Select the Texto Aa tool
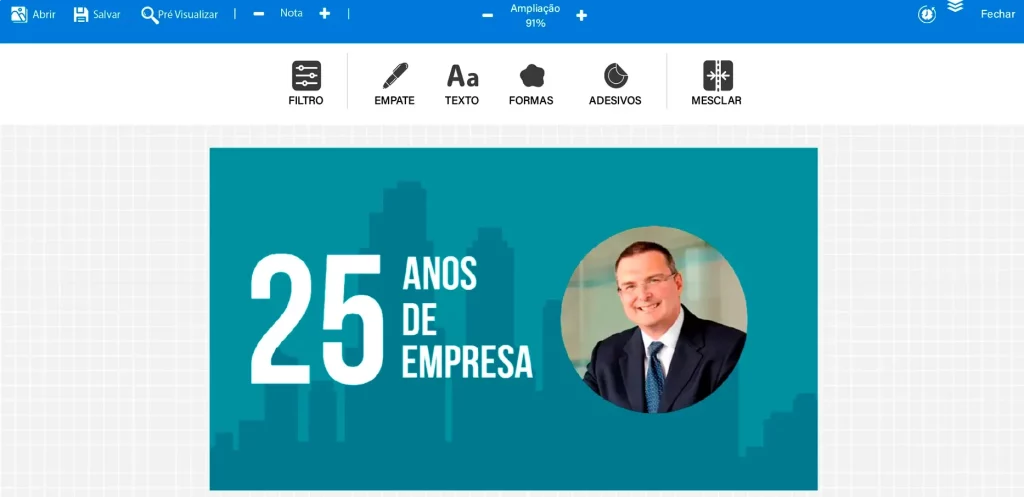The width and height of the screenshot is (1024, 497). (462, 83)
